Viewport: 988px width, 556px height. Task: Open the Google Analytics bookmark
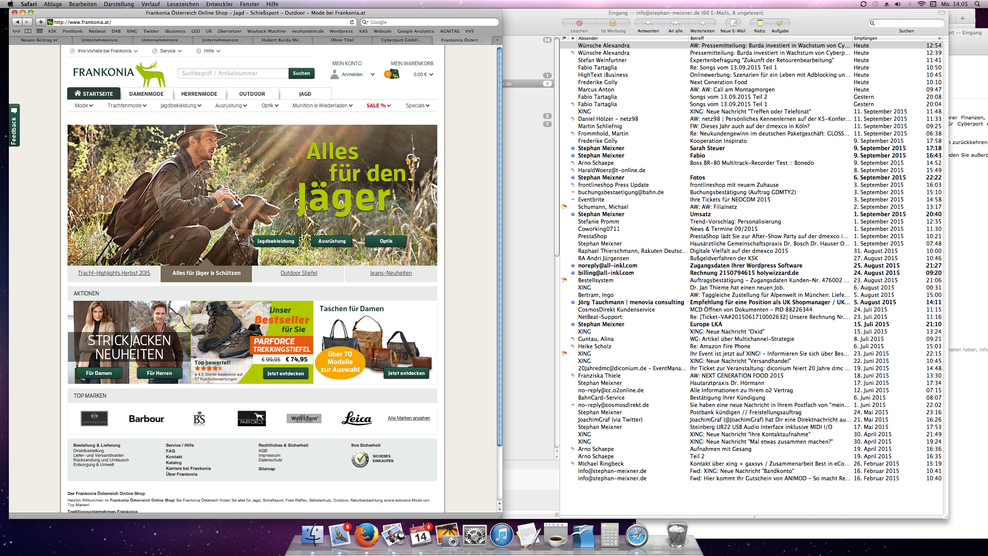point(415,31)
